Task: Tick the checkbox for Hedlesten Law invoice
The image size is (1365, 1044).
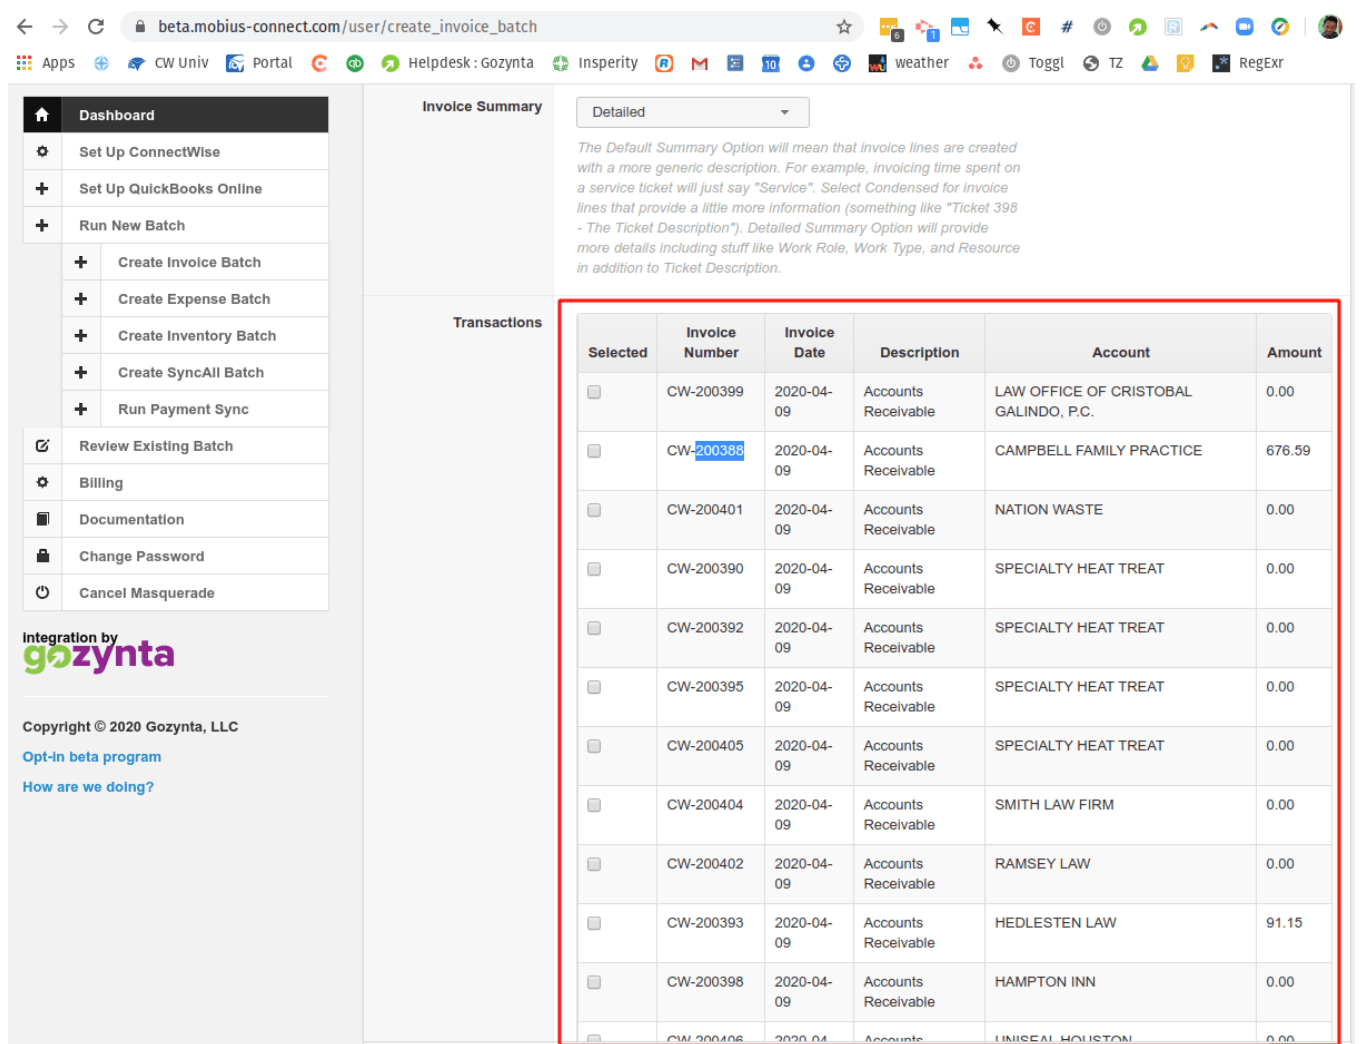Action: tap(594, 923)
